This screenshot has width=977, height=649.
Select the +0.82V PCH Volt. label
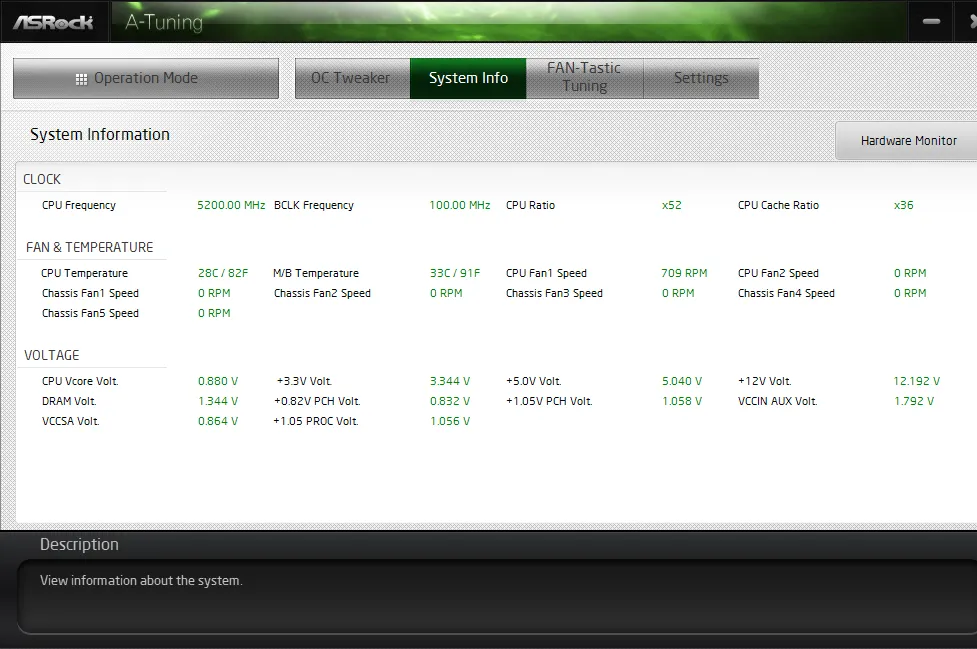(317, 401)
